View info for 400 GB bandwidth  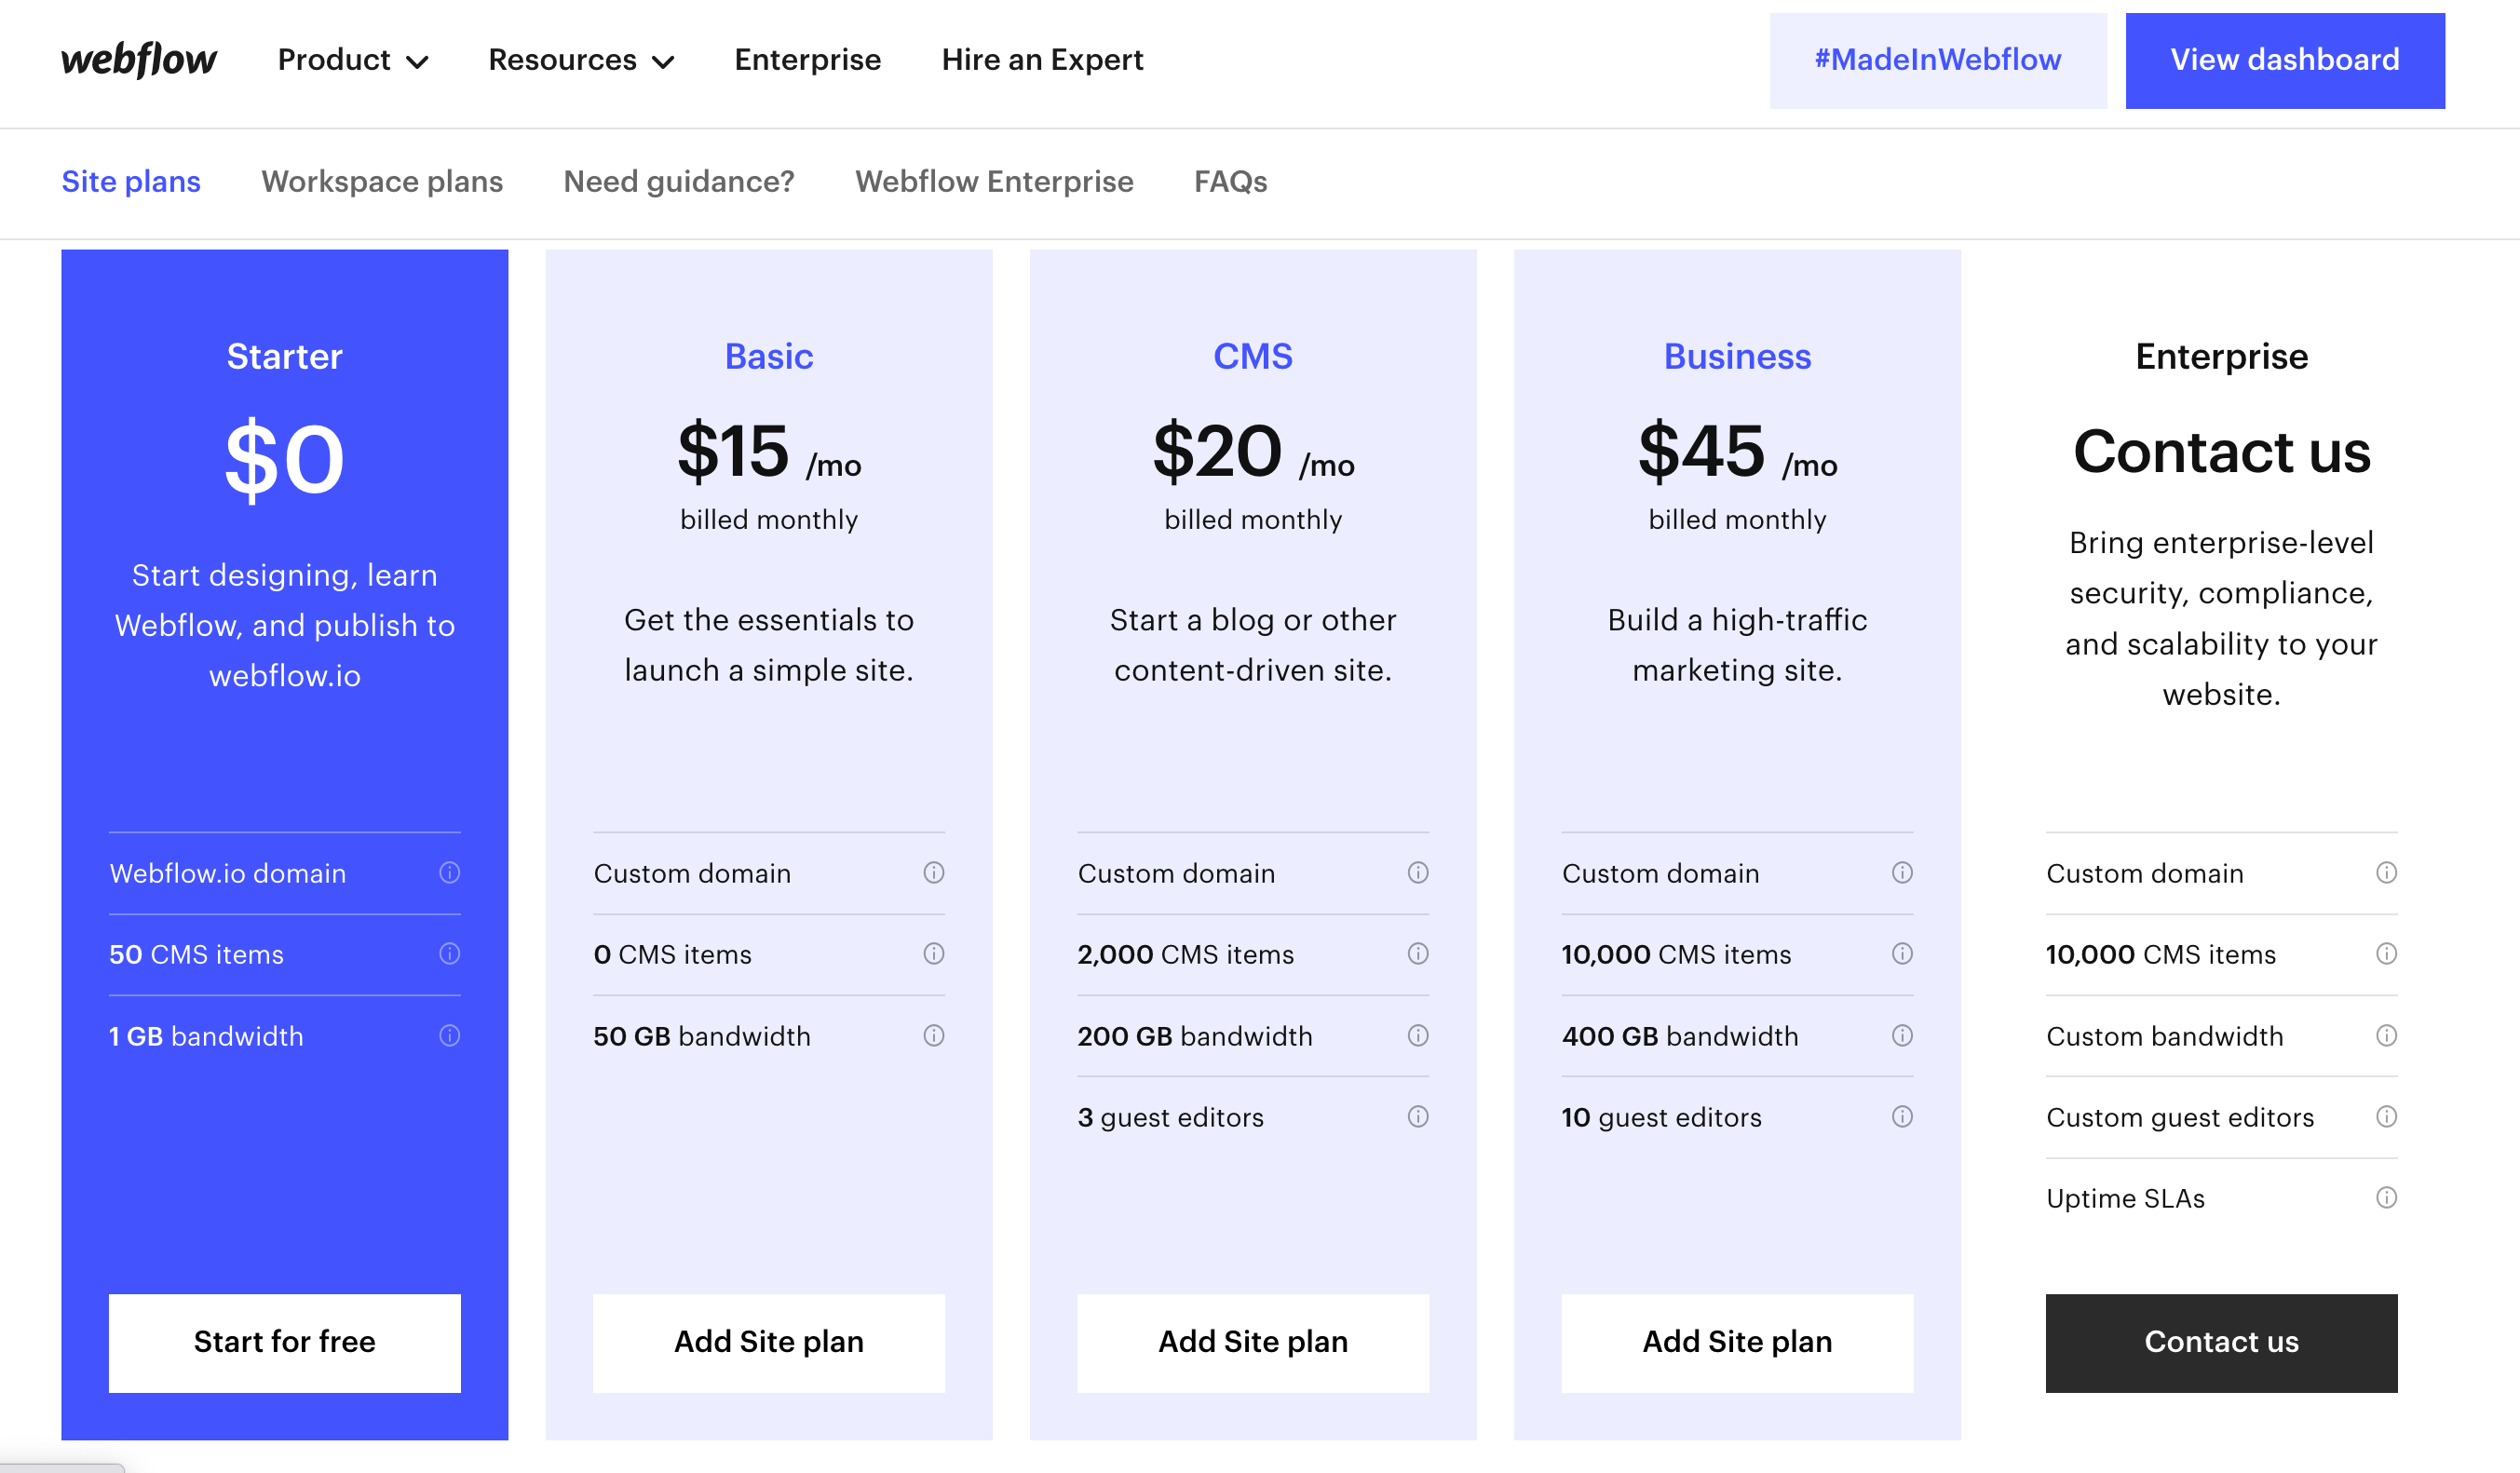click(x=1902, y=1036)
